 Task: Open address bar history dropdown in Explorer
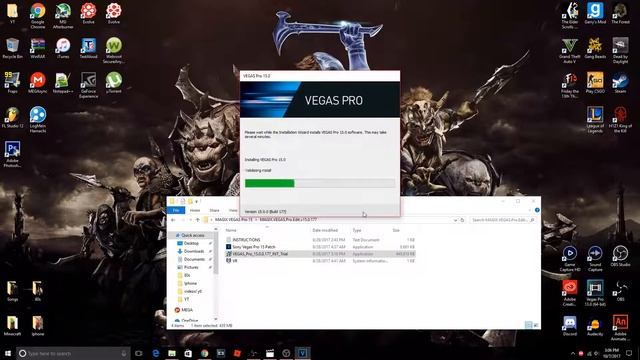click(455, 220)
